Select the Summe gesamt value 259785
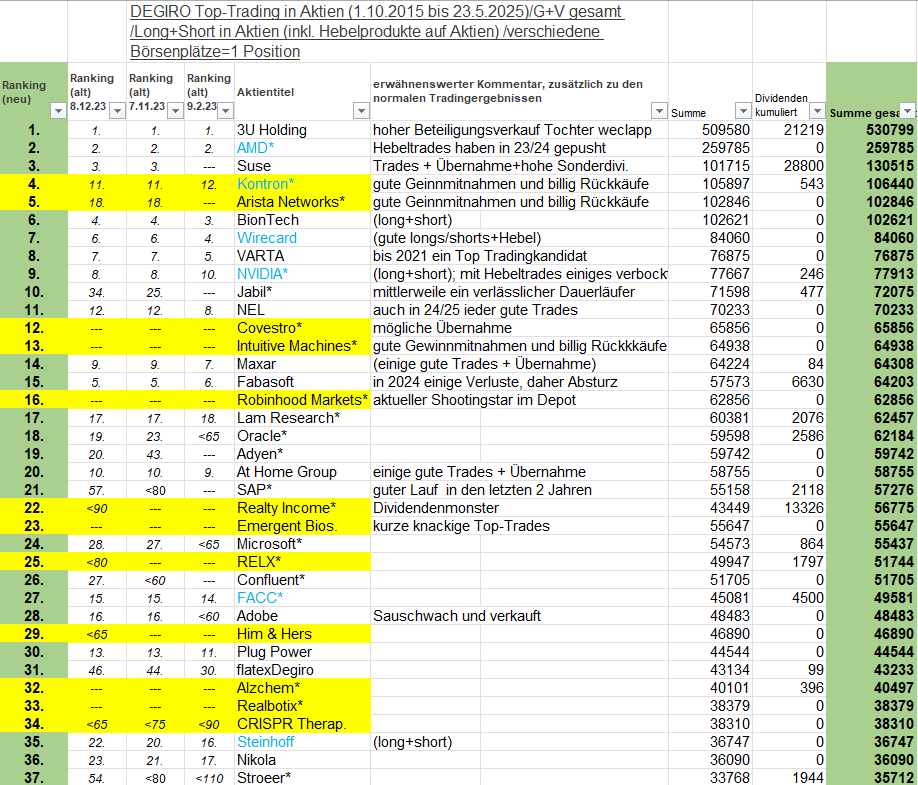Screen dimensions: 918x785 889,148
